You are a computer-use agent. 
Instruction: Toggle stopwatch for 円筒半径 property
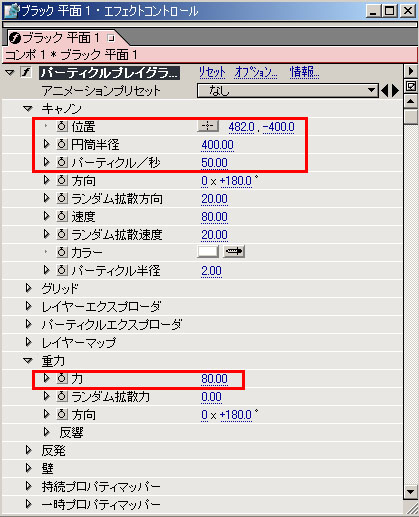pos(62,144)
